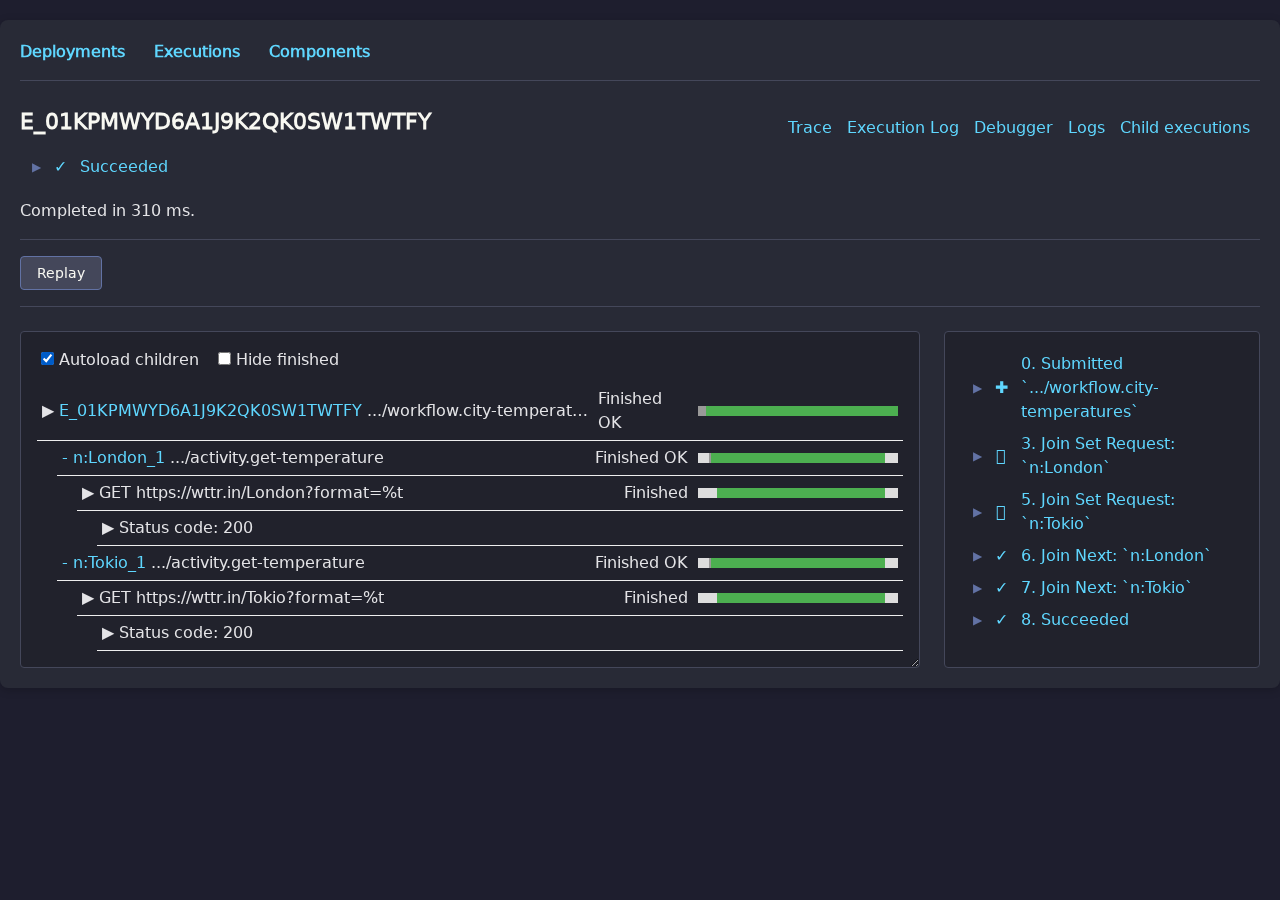Open the 8. Succeeded event link
The width and height of the screenshot is (1280, 900).
click(1075, 619)
